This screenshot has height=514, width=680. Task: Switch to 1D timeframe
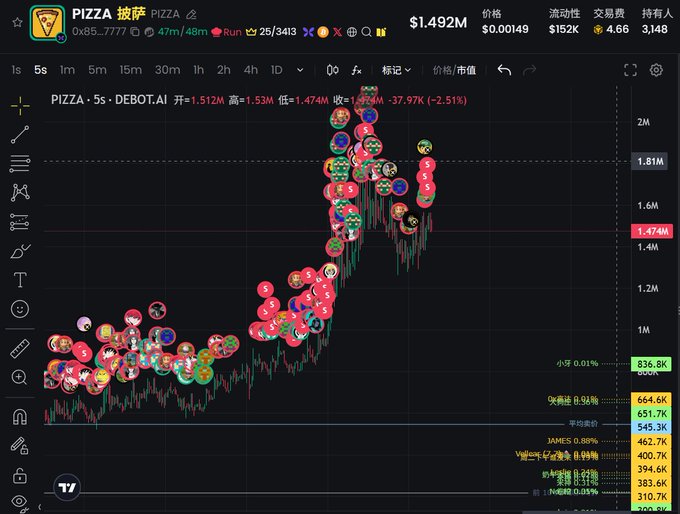click(x=277, y=70)
